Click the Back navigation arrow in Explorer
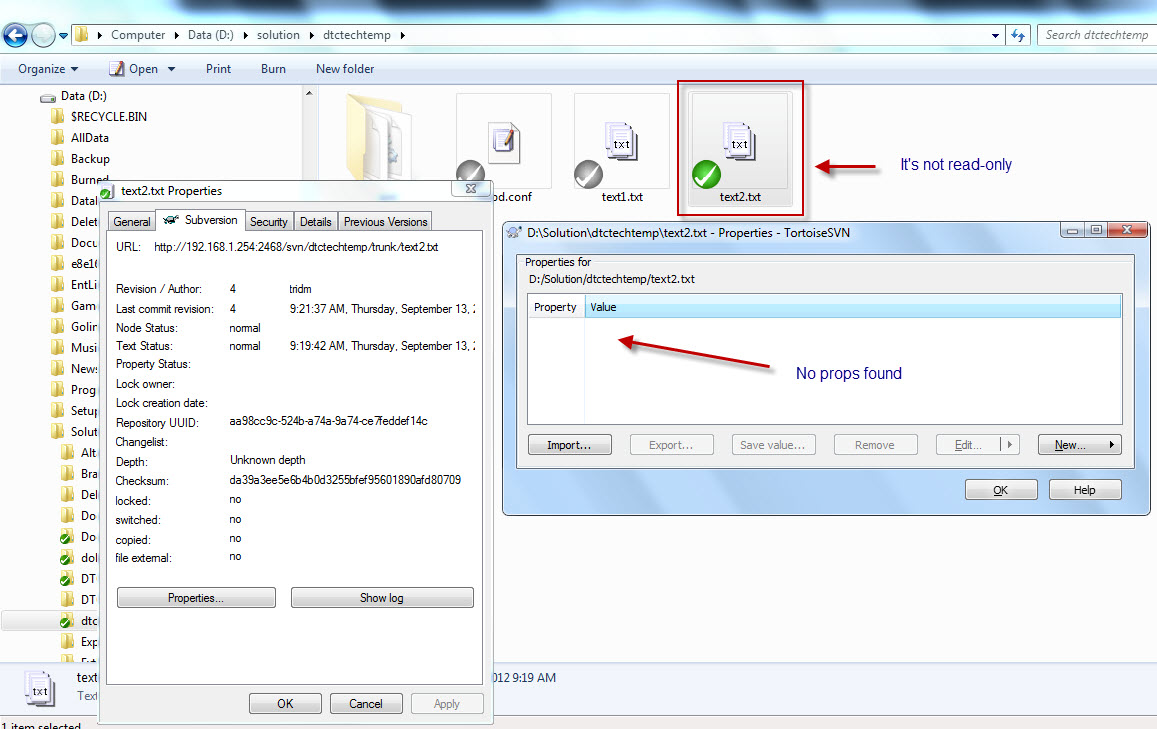The image size is (1157, 729). tap(15, 35)
